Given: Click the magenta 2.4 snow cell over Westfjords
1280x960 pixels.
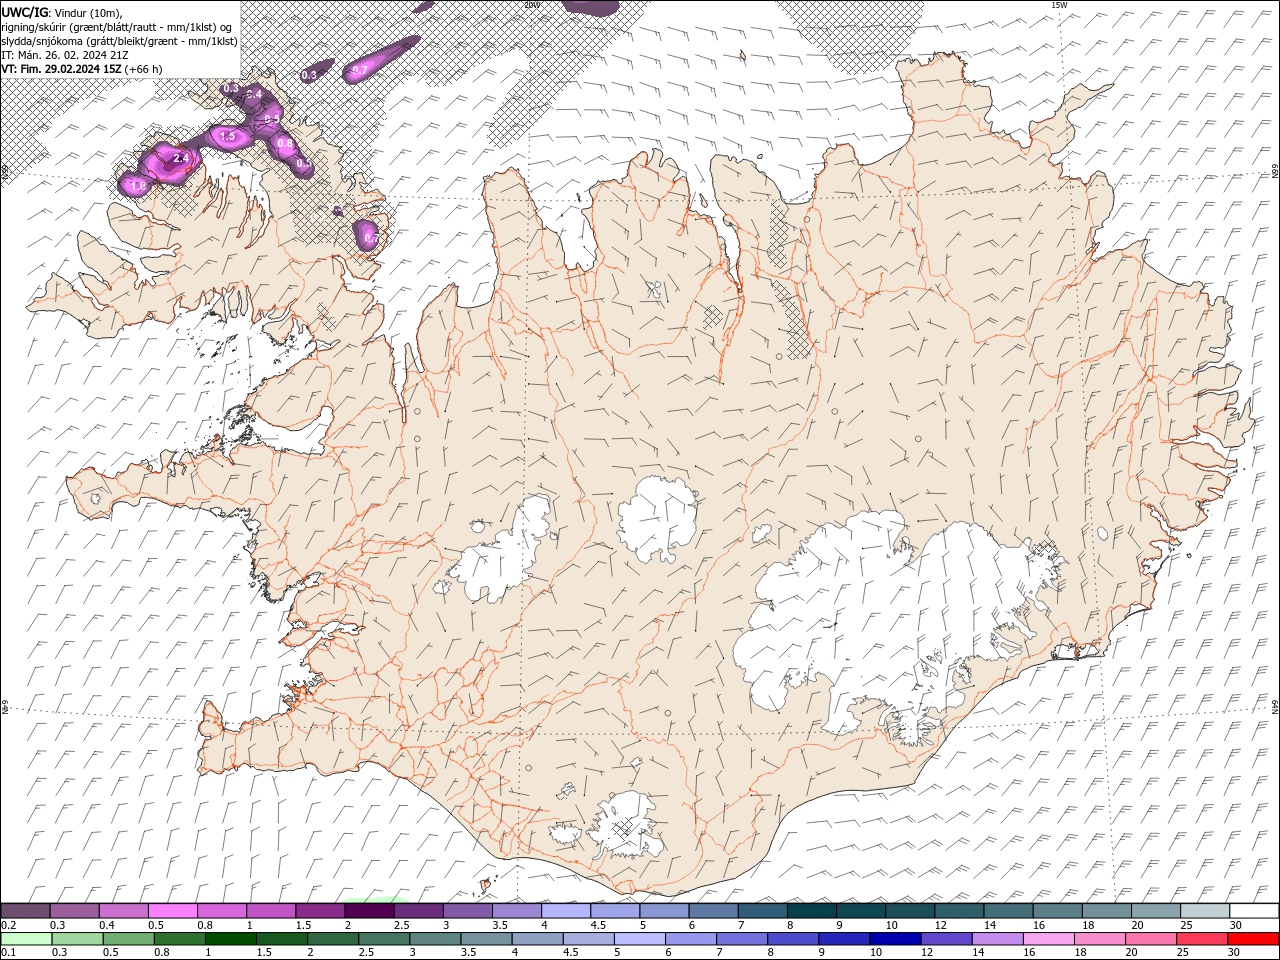Looking at the screenshot, I should 170,162.
